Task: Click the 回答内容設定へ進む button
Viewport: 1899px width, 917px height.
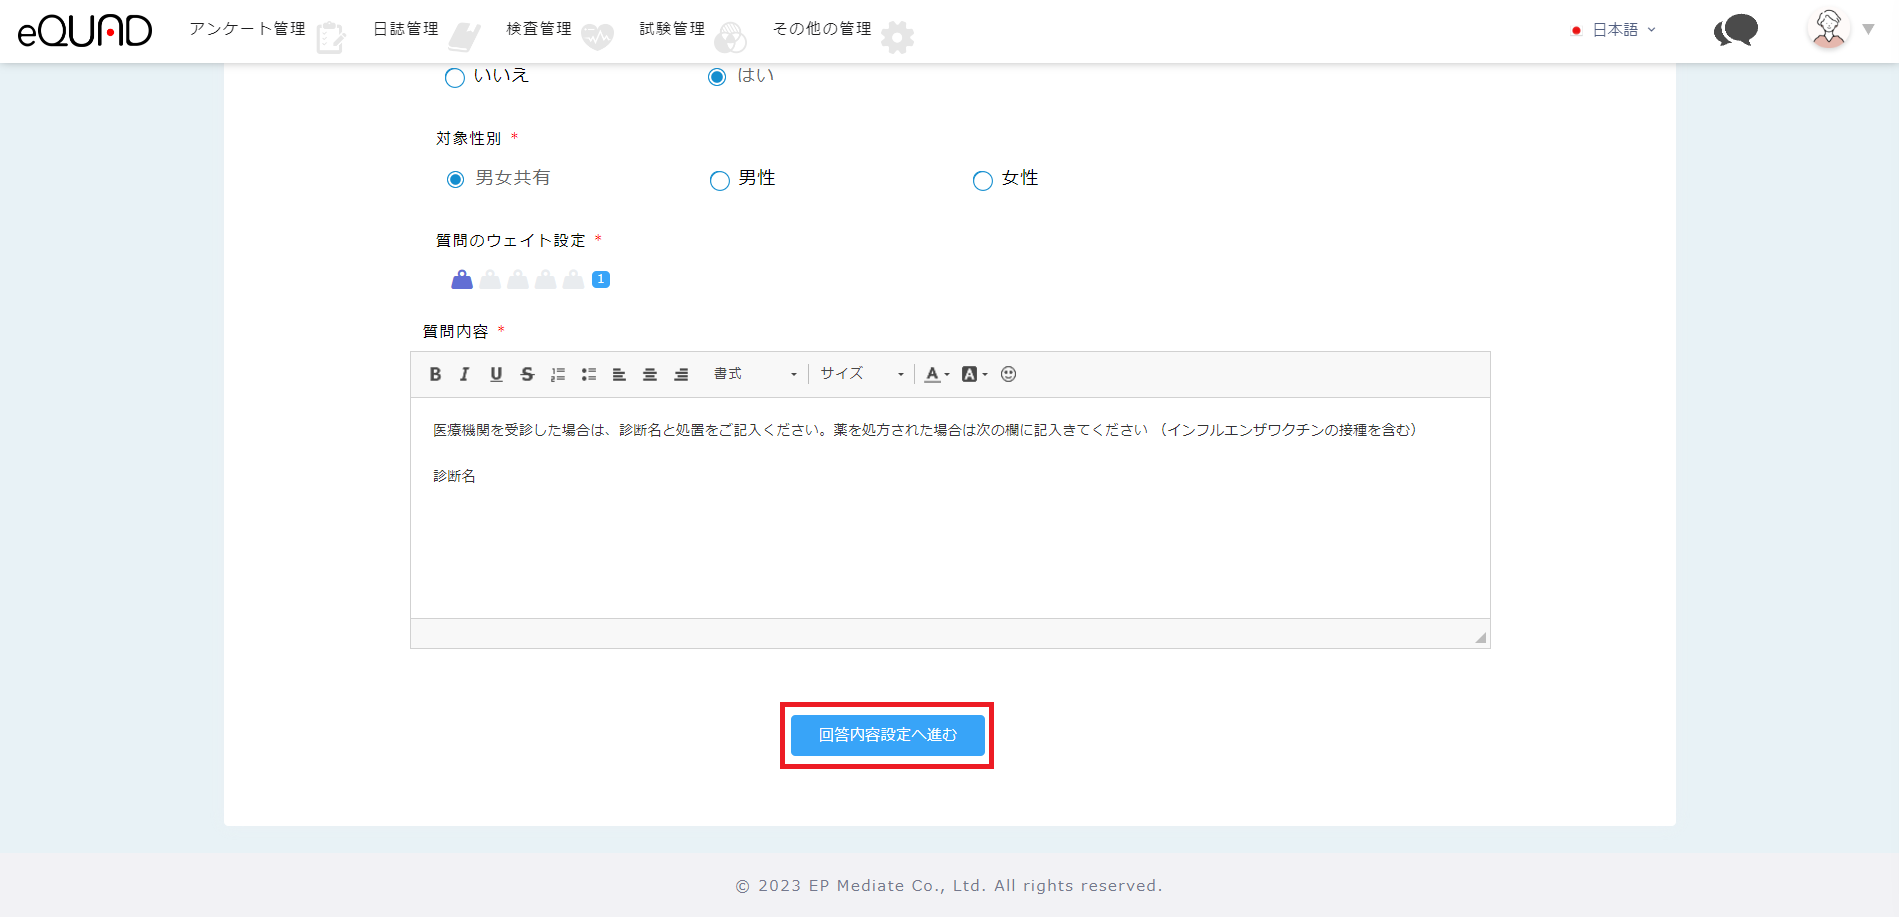Action: [x=887, y=735]
